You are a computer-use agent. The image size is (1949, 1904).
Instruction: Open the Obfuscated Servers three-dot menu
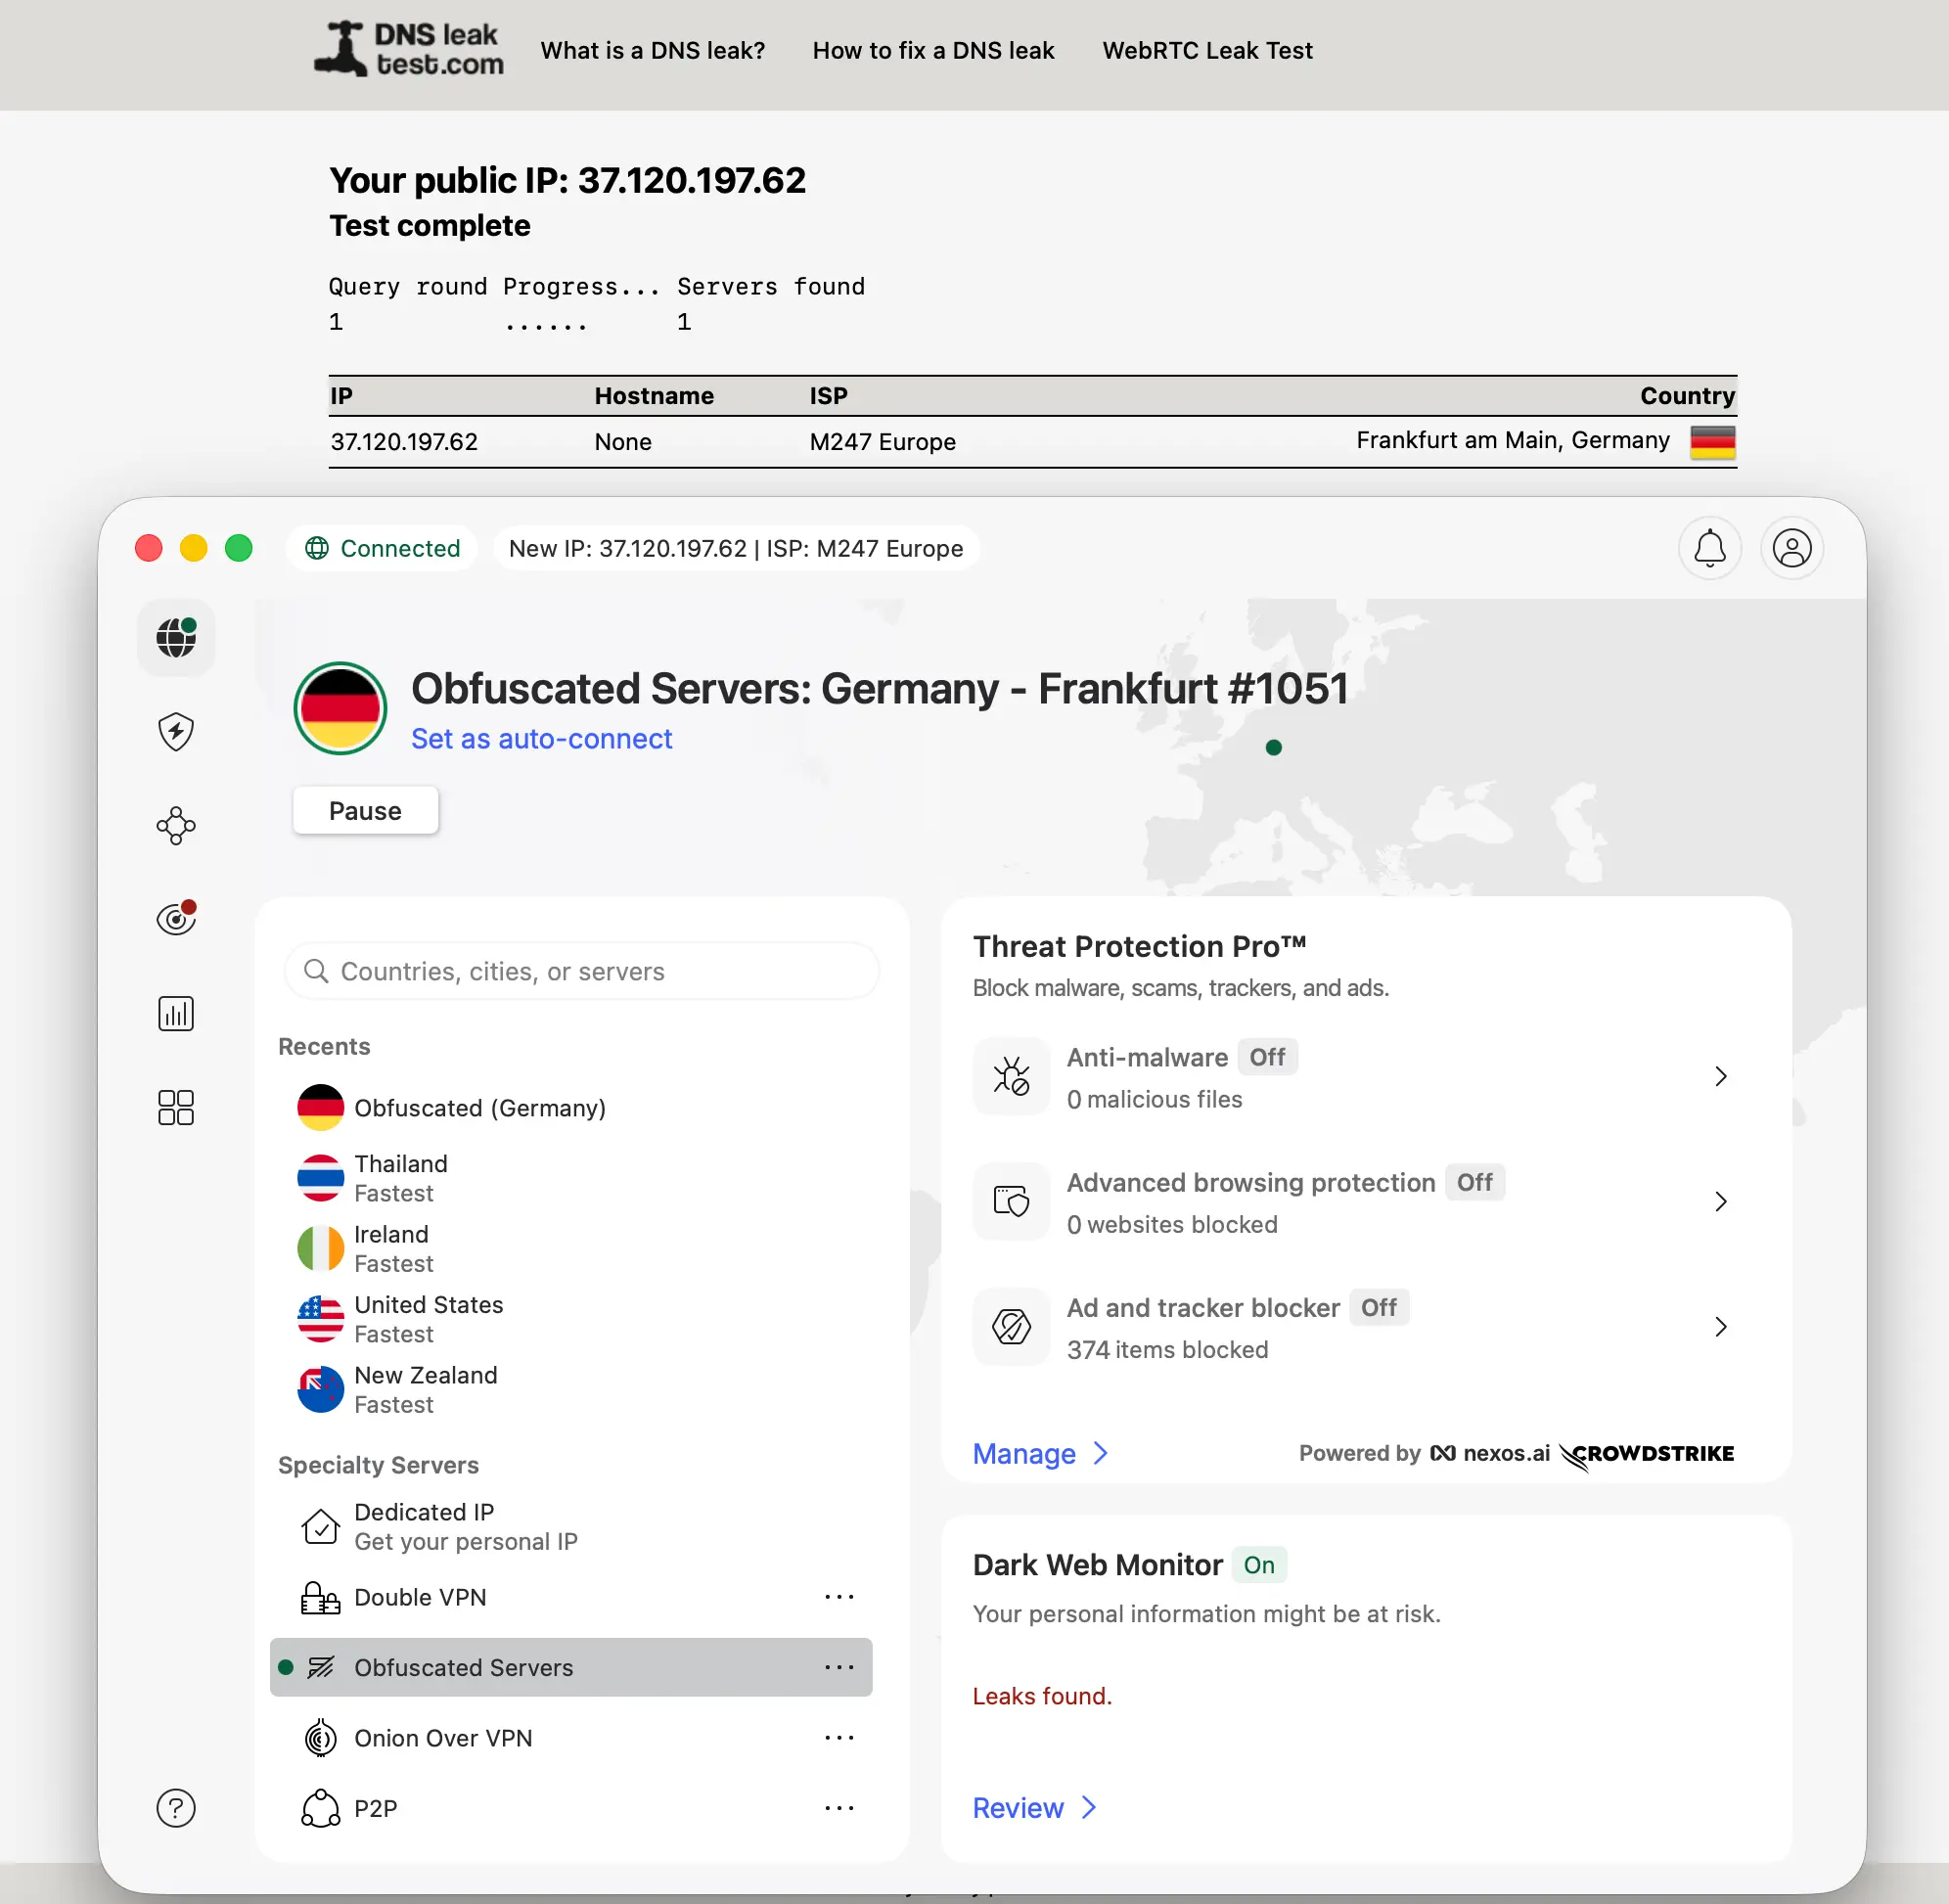(839, 1667)
